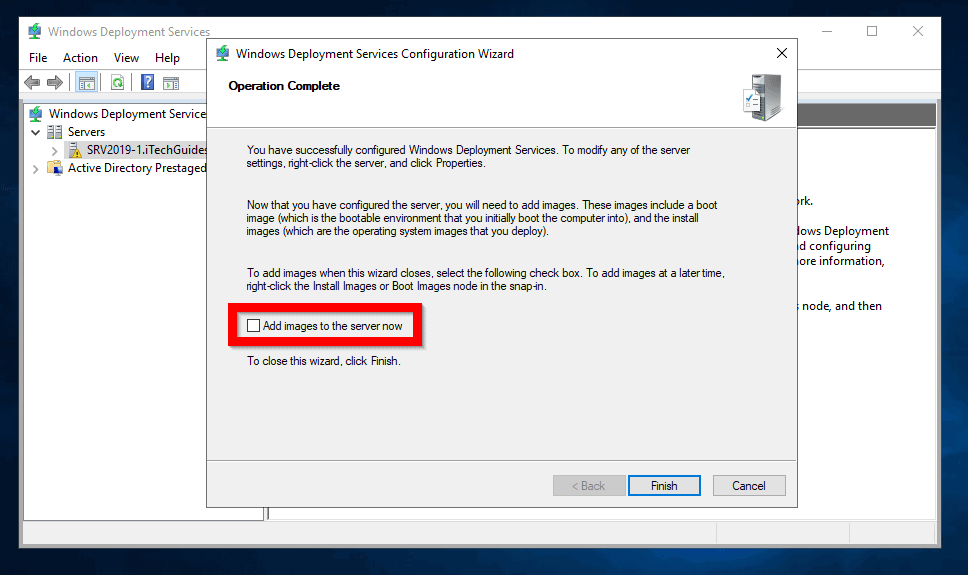The height and width of the screenshot is (575, 968).
Task: Enable Add images to the server now
Action: [x=254, y=326]
